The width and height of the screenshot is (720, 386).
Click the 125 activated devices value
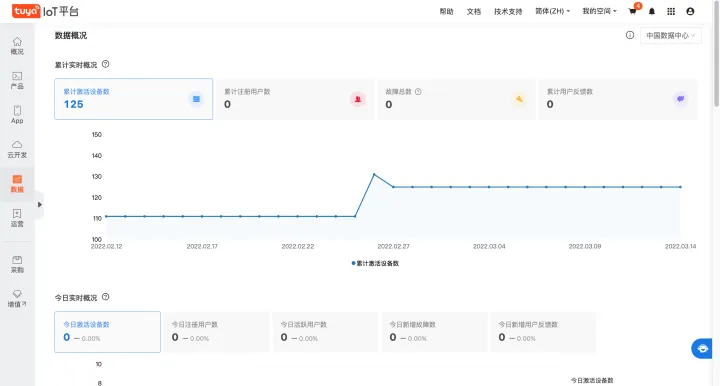click(x=73, y=104)
